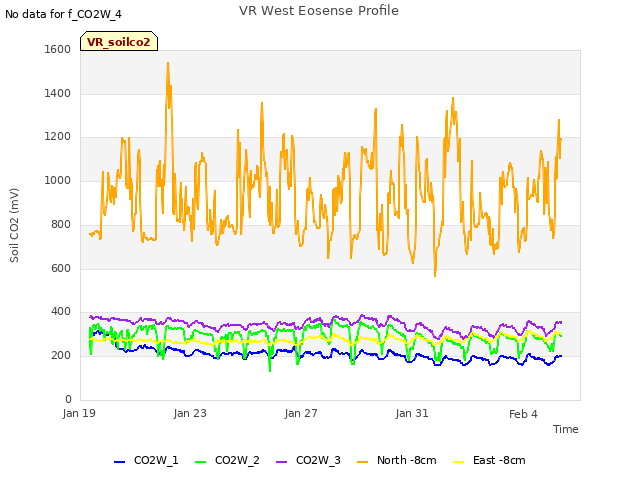Click the Soil CO2 (mV) axis label
The image size is (640, 480).
tap(14, 225)
